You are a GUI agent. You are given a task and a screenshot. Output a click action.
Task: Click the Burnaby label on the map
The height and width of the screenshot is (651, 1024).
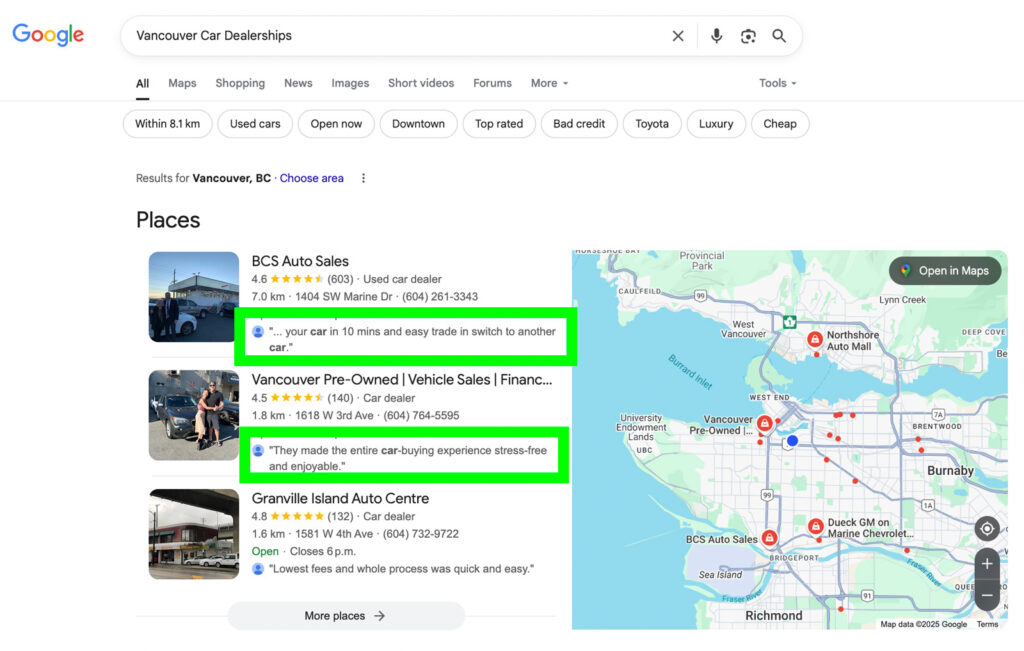pos(950,471)
